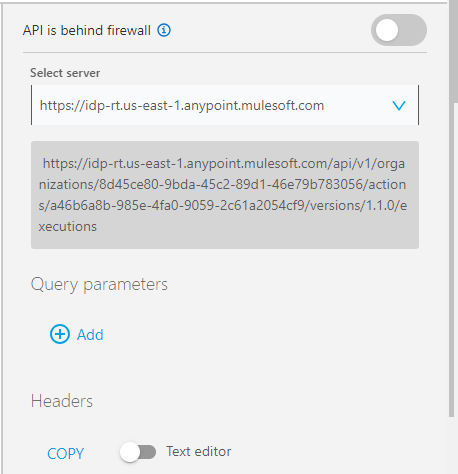This screenshot has height=474, width=458.
Task: Click the plus circle icon under Query parameters
Action: (60, 334)
